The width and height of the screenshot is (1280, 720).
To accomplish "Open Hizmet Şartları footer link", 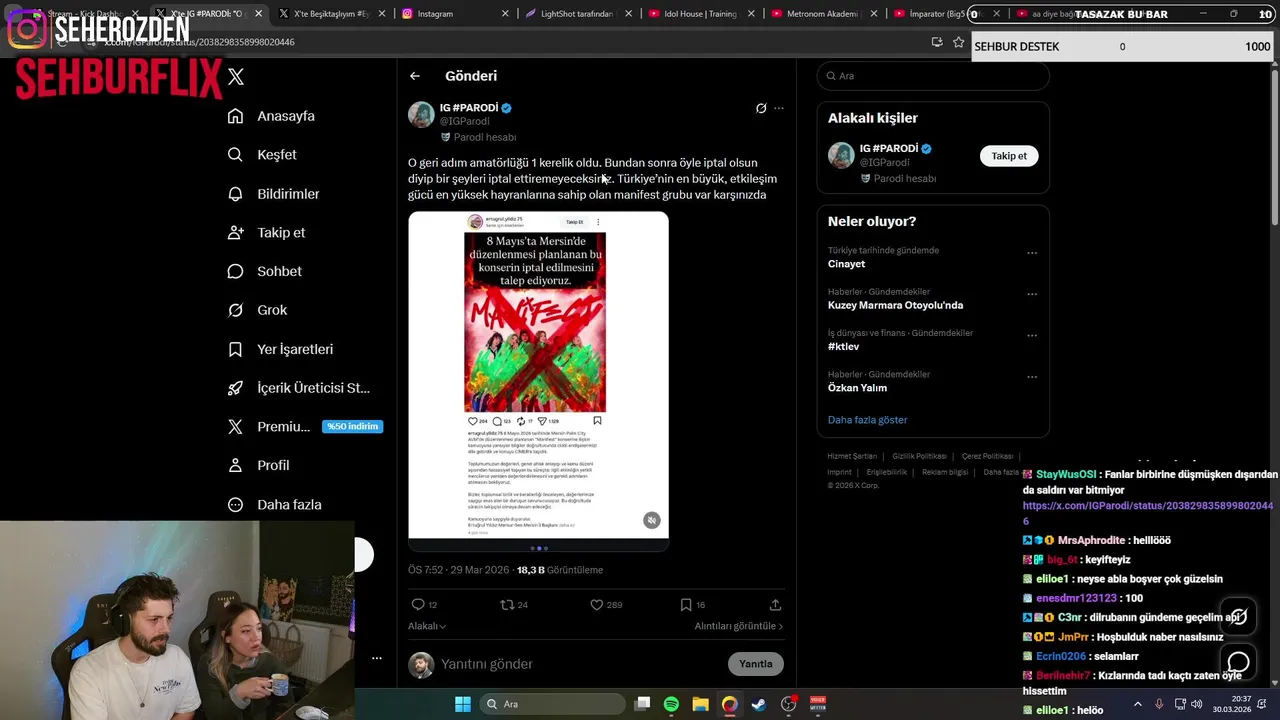I will (852, 456).
